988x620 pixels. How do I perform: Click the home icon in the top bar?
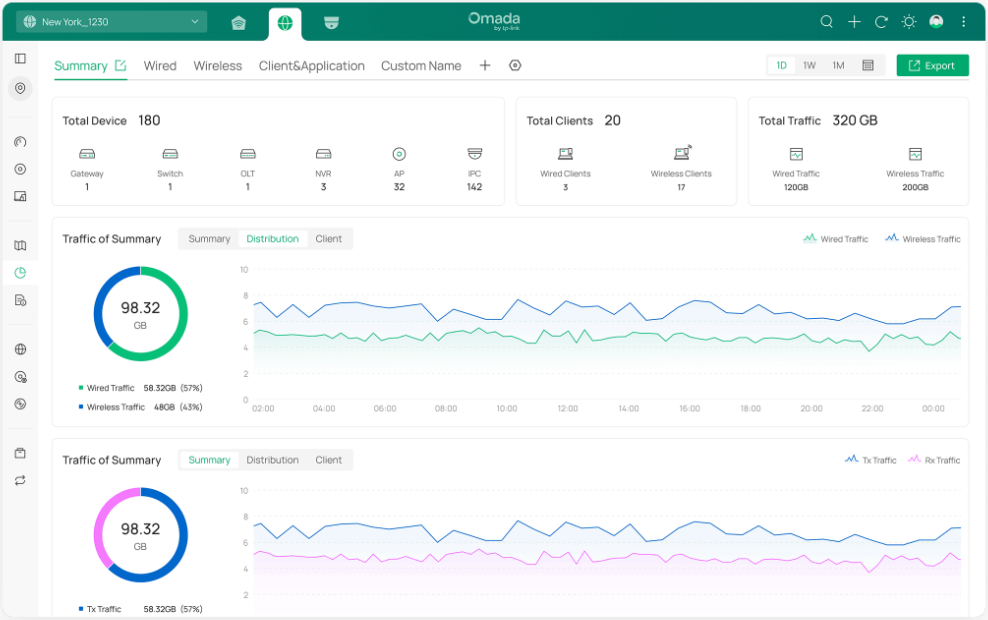(x=238, y=21)
